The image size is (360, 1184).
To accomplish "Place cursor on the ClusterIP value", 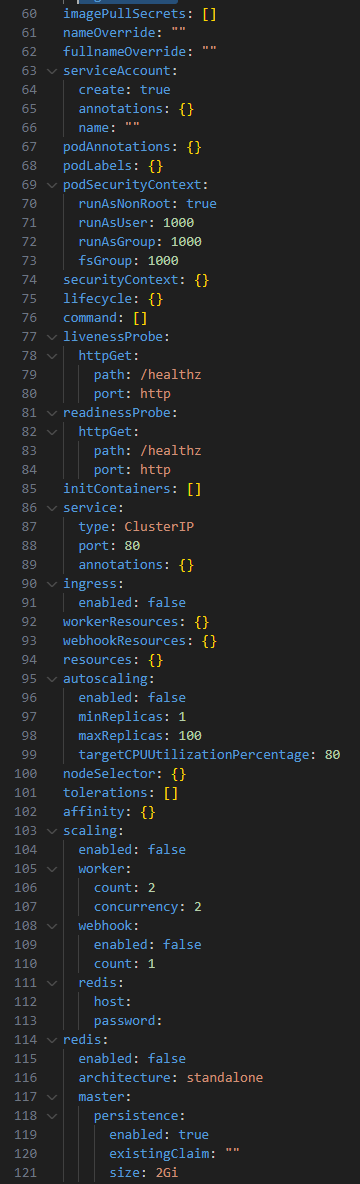I will (x=155, y=526).
